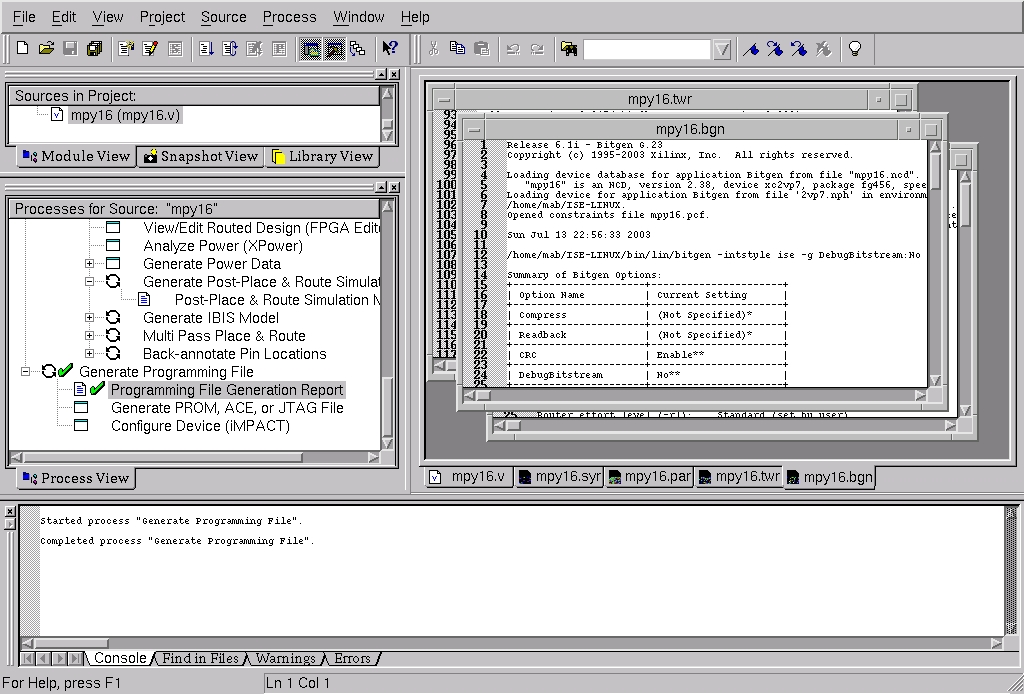This screenshot has width=1024, height=694.
Task: Select Configure Device (iMPACT) process
Action: click(200, 426)
